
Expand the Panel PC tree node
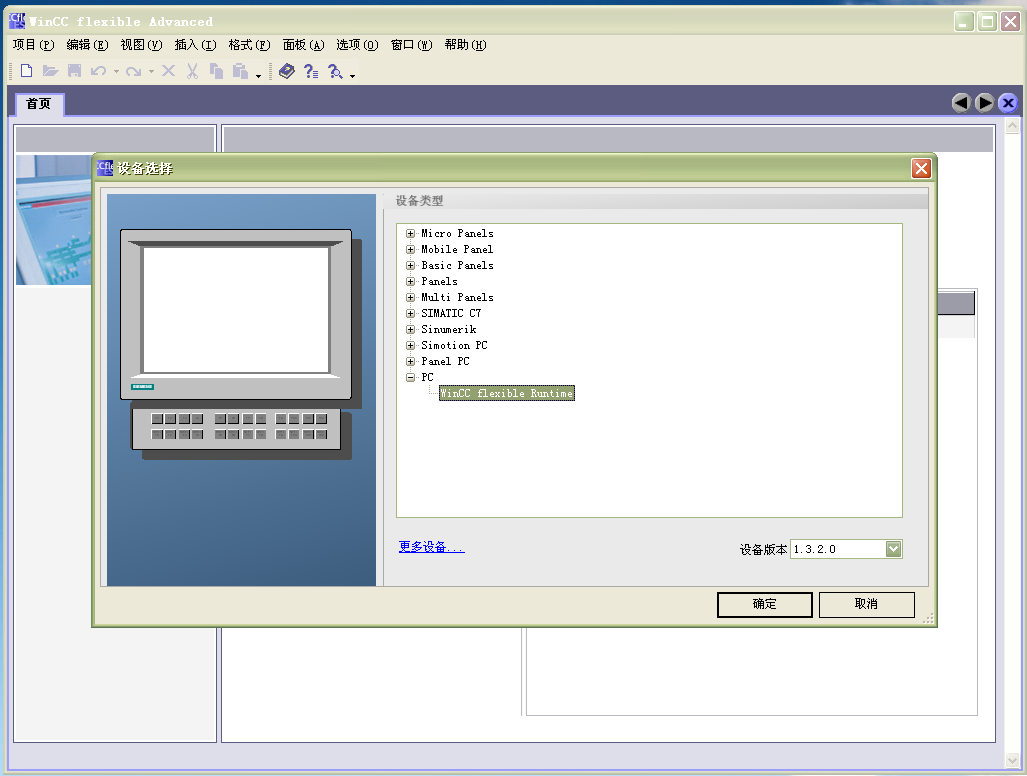(x=411, y=361)
